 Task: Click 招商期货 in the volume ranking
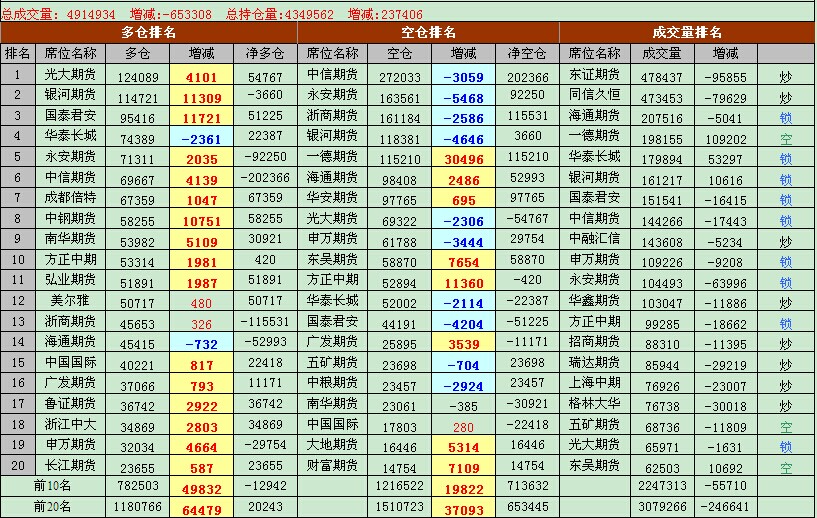(595, 342)
